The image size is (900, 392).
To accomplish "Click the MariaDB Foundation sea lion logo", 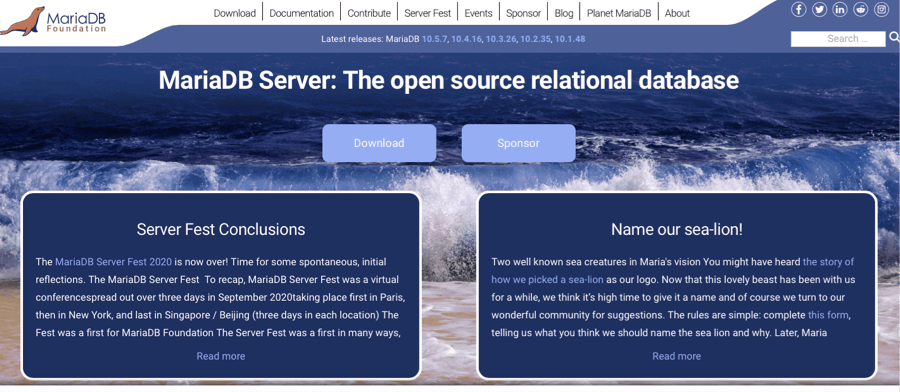I will (x=53, y=21).
